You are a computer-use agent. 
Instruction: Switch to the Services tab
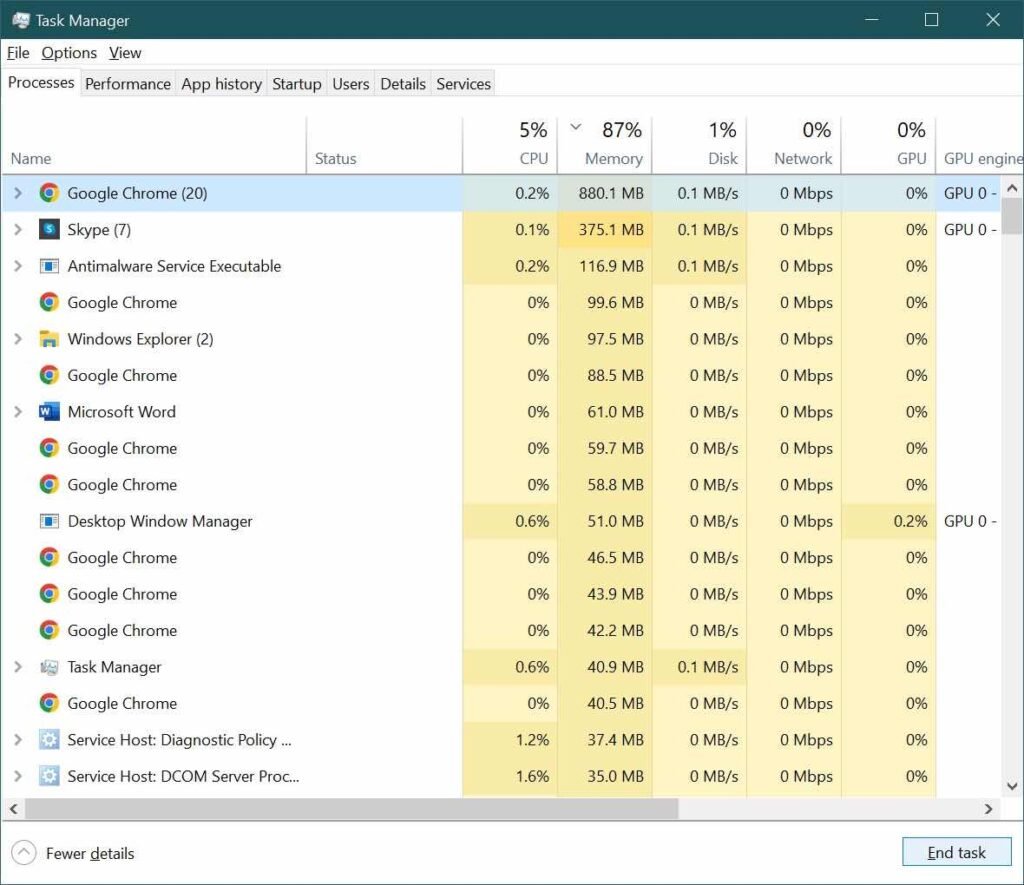tap(463, 84)
